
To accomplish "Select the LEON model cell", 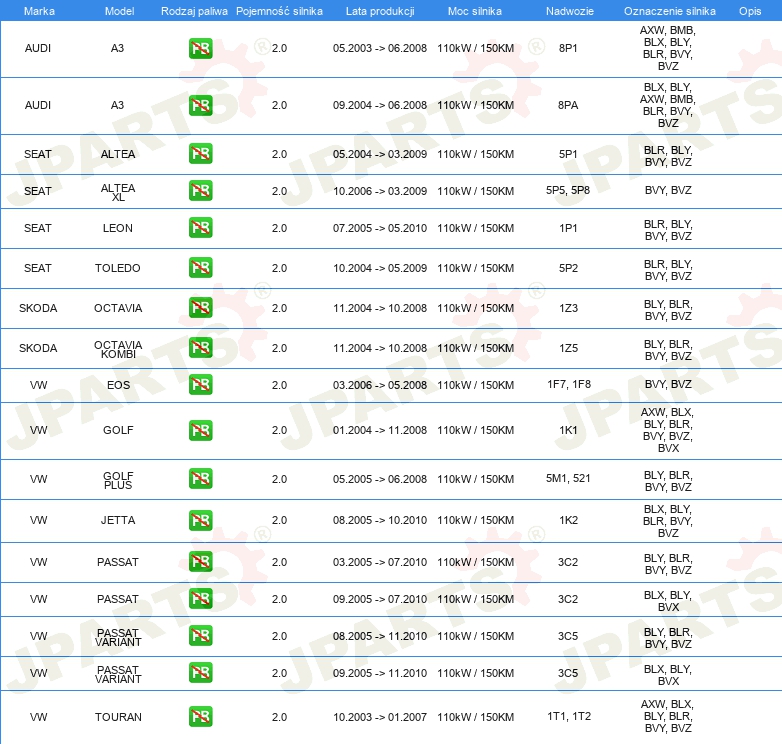I will tap(118, 228).
